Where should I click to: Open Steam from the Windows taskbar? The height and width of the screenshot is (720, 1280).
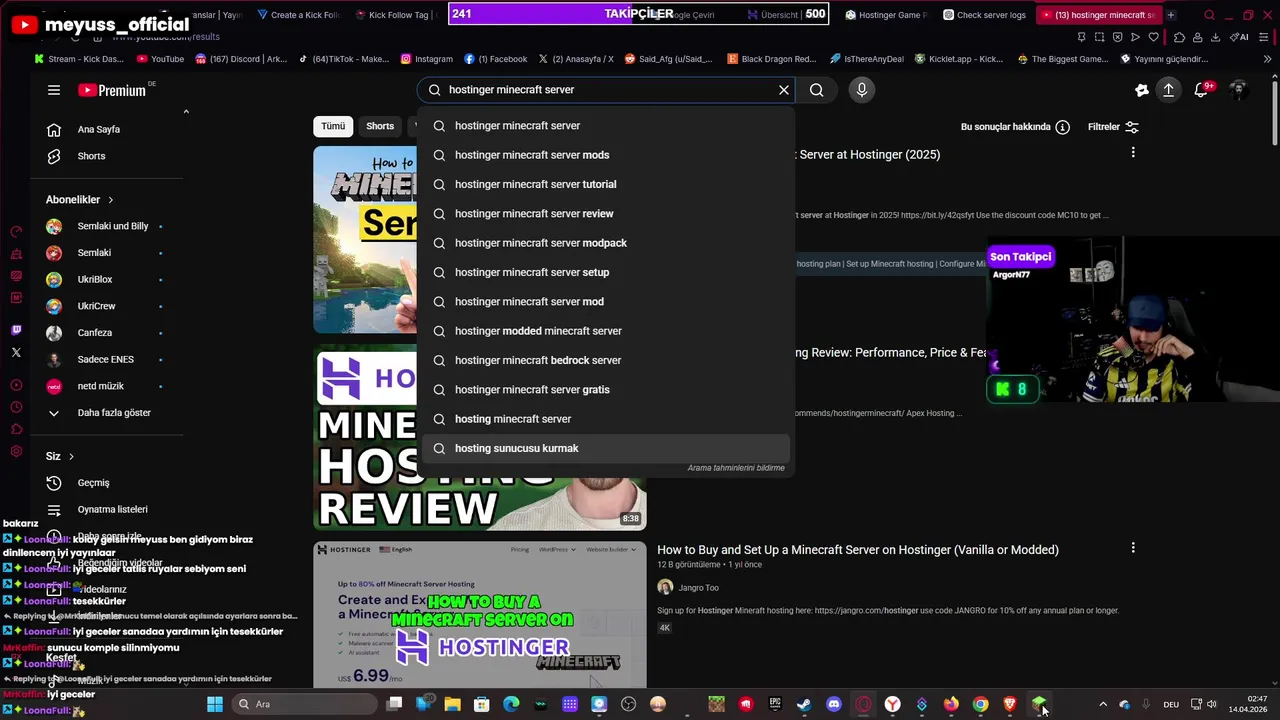pos(804,704)
